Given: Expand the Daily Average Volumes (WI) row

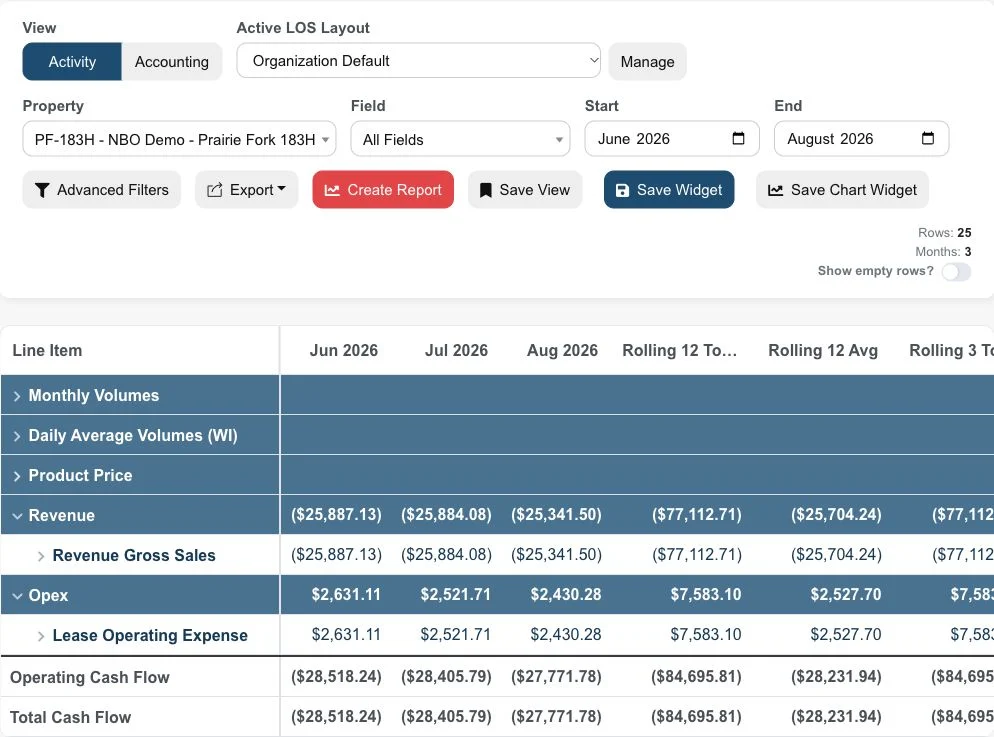Looking at the screenshot, I should tap(17, 436).
